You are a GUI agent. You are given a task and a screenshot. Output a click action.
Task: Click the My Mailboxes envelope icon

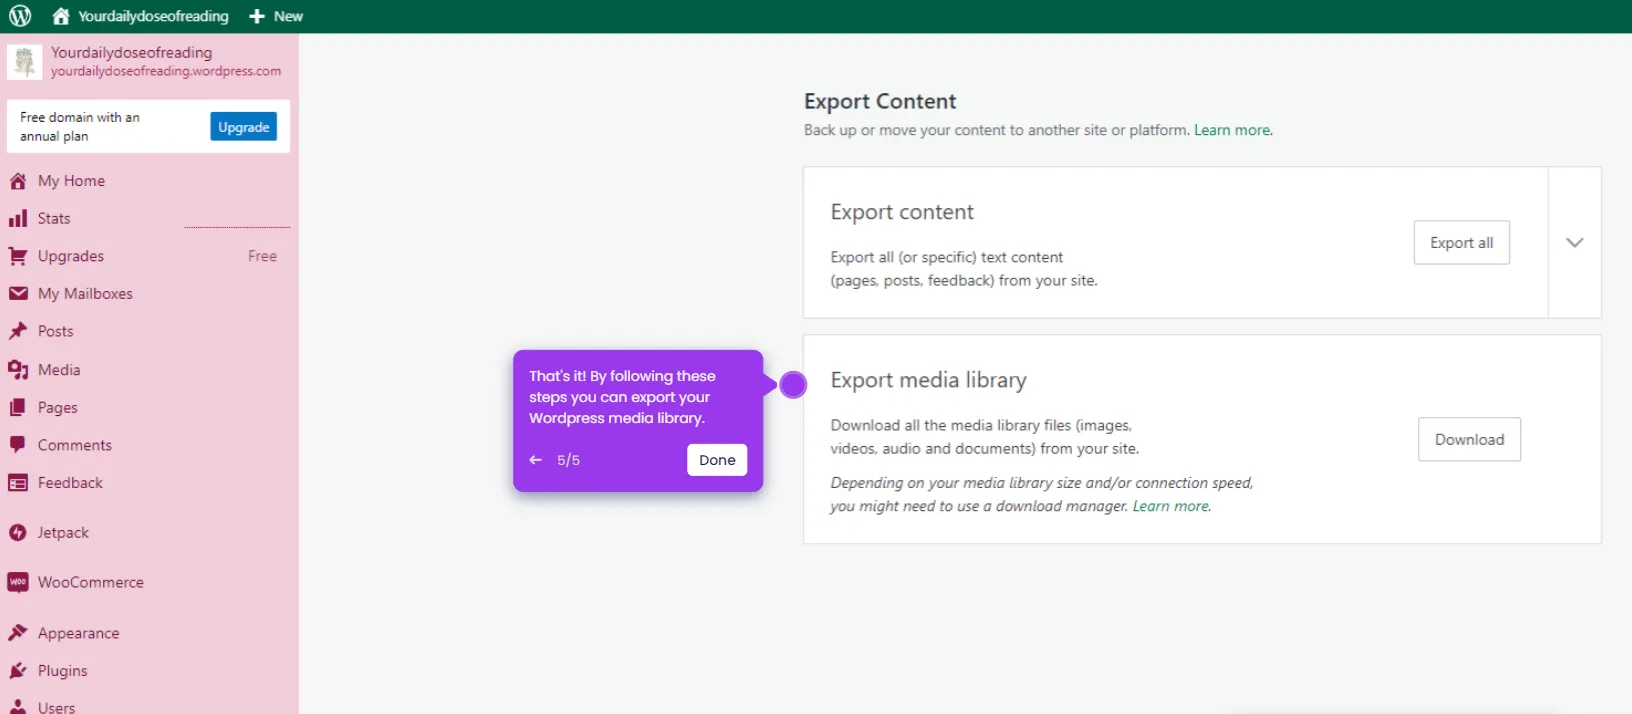pos(18,294)
